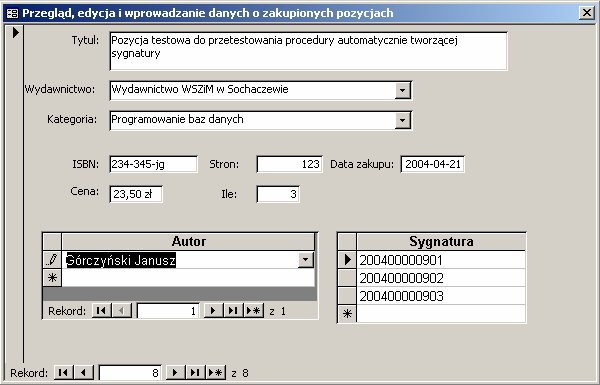Go to previous record in main navigation bar
Viewport: 600px width, 385px height.
[83, 372]
